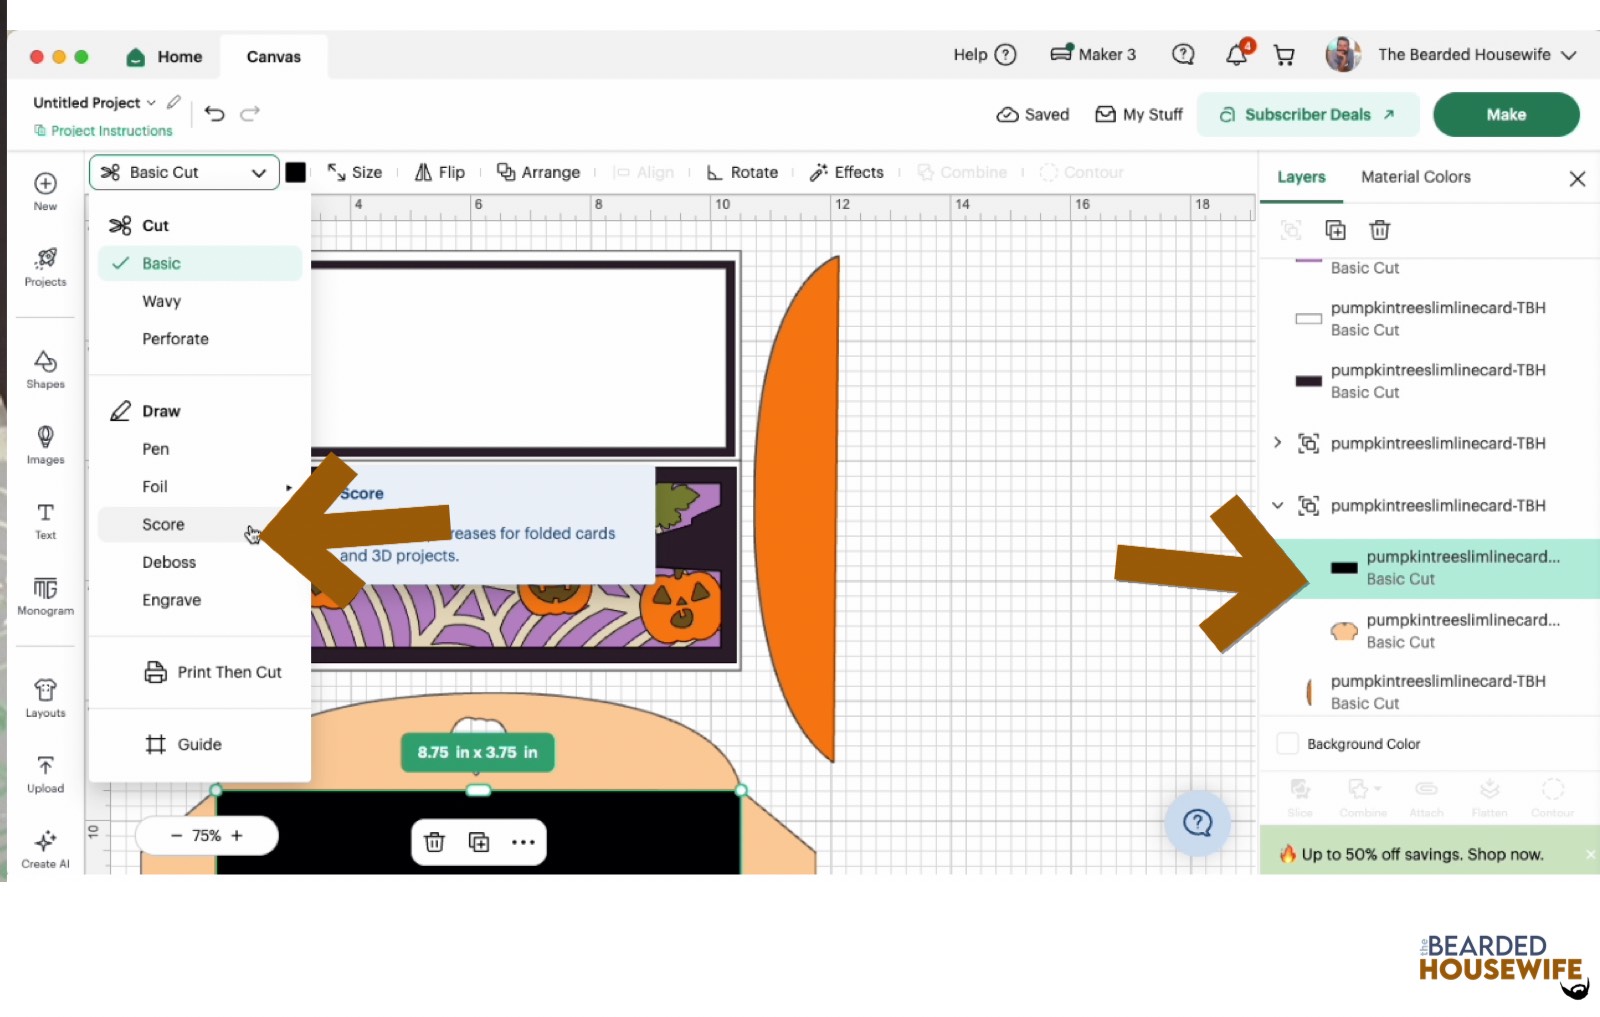The height and width of the screenshot is (1017, 1600).
Task: Open the Shapes tool
Action: click(45, 369)
